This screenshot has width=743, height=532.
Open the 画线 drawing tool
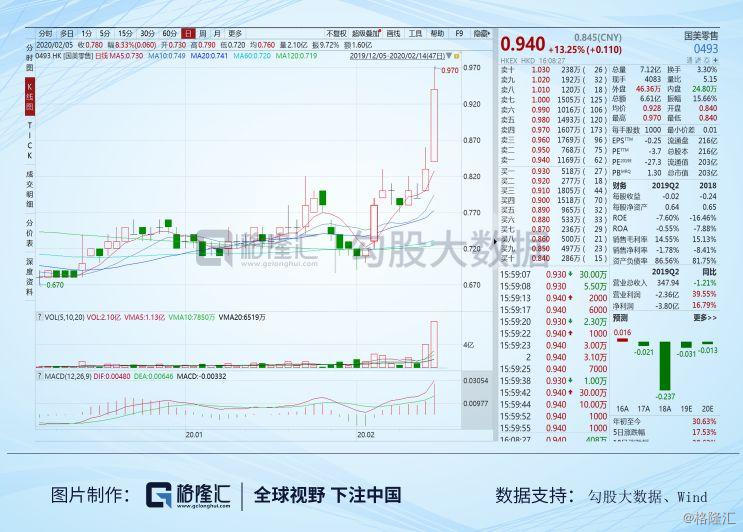[392, 33]
